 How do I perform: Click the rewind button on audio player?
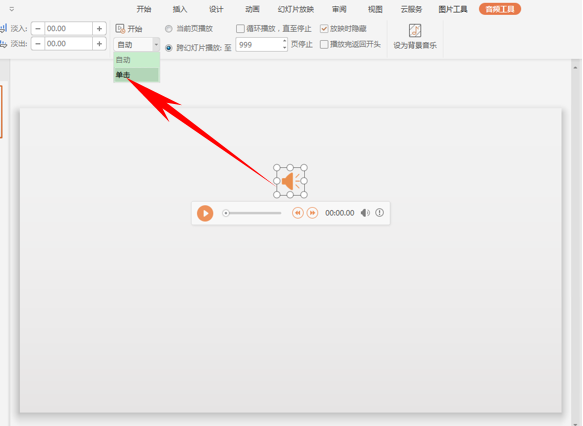tap(297, 213)
